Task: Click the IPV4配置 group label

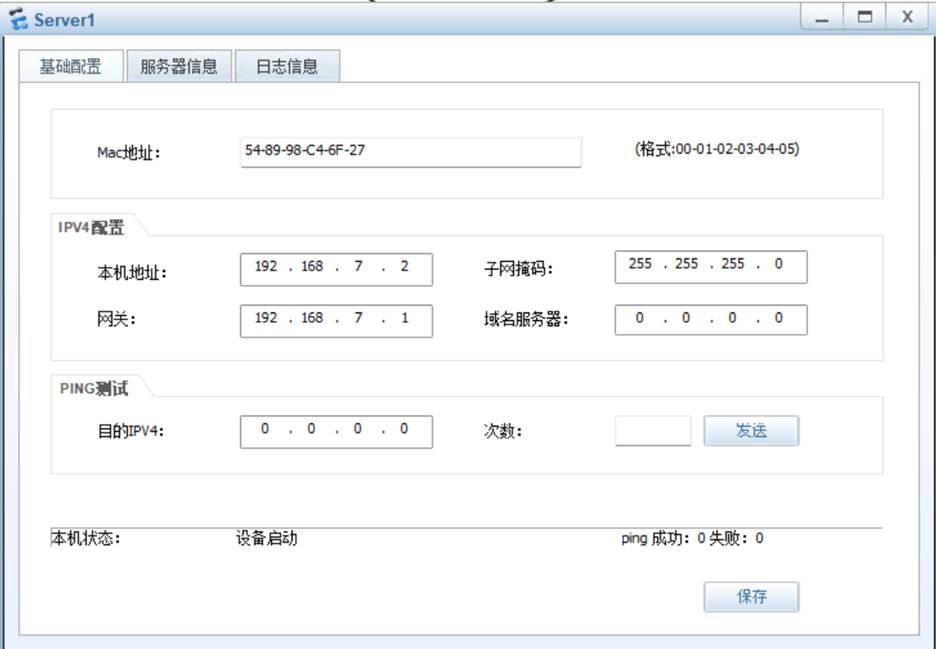Action: (x=91, y=227)
